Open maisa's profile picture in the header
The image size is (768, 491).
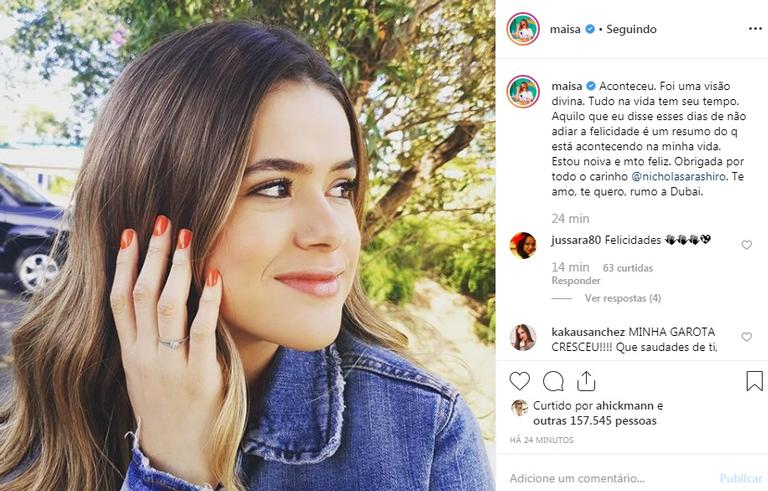coord(523,29)
